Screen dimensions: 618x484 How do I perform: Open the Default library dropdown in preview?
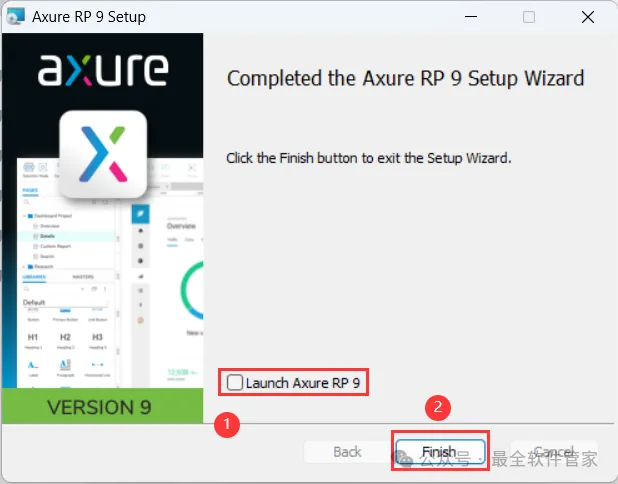(x=65, y=302)
